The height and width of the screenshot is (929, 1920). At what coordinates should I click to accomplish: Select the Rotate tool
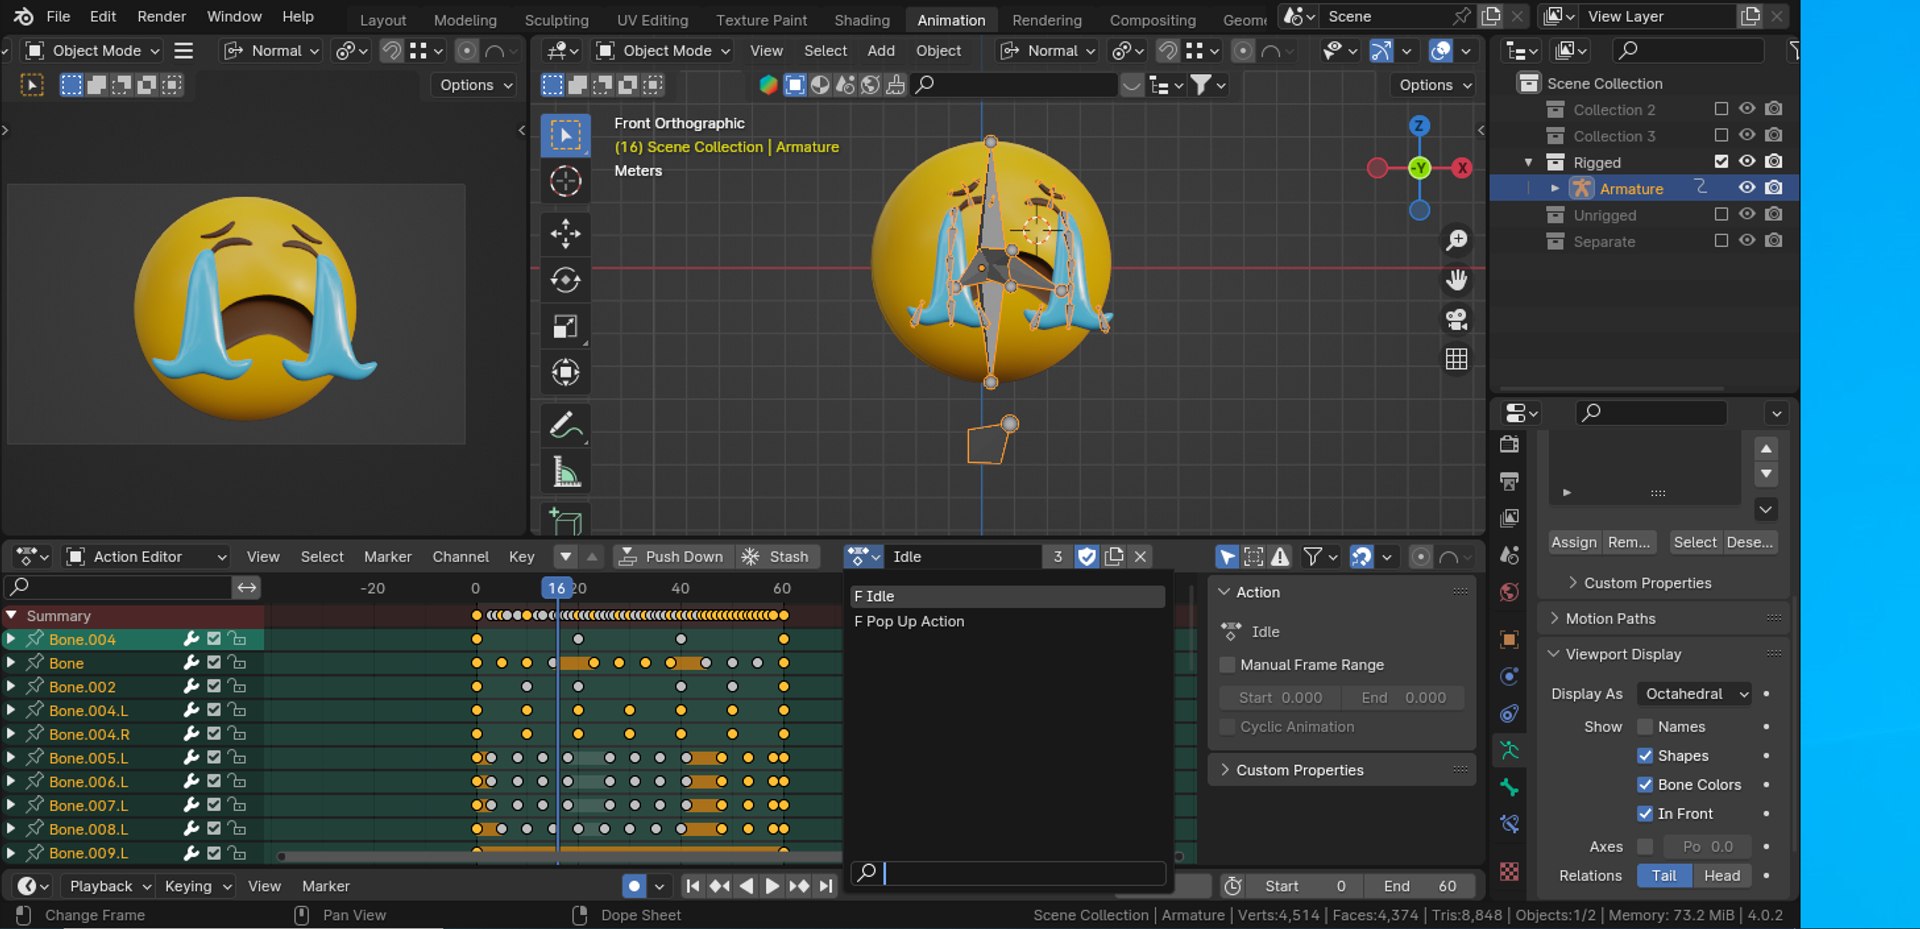pos(565,280)
